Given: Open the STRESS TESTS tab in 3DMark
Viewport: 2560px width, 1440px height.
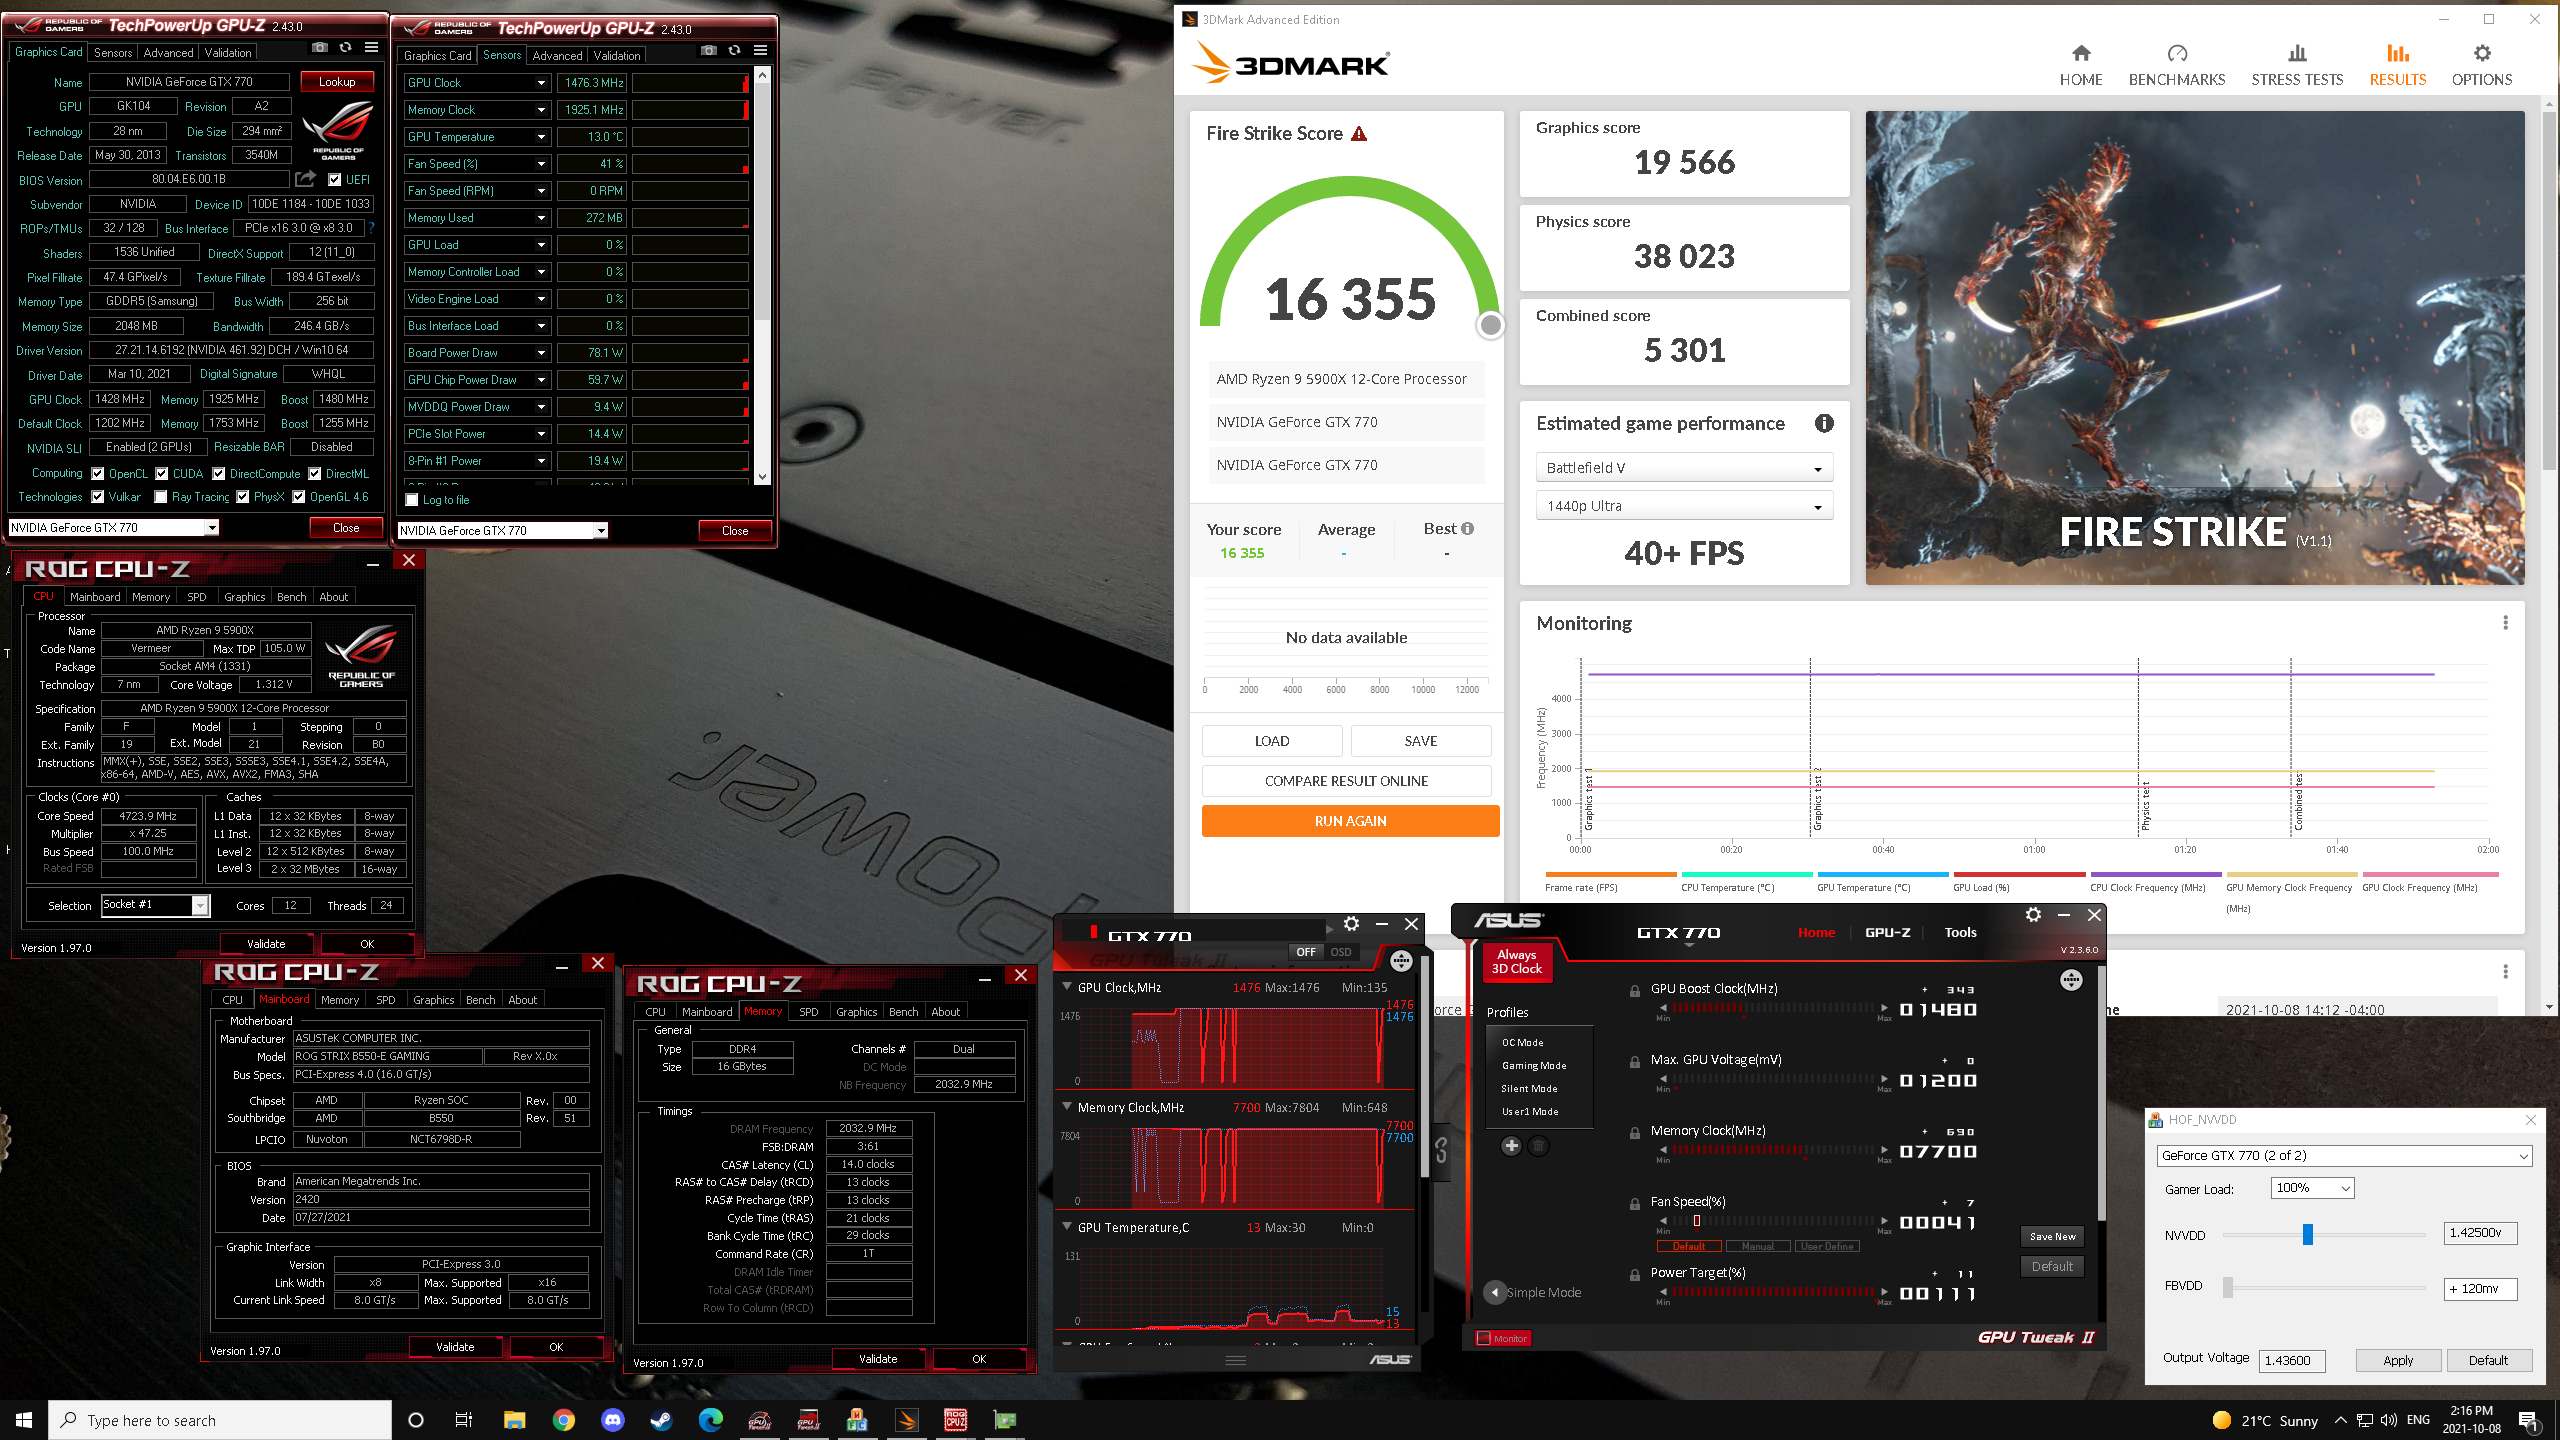Looking at the screenshot, I should click(2297, 66).
